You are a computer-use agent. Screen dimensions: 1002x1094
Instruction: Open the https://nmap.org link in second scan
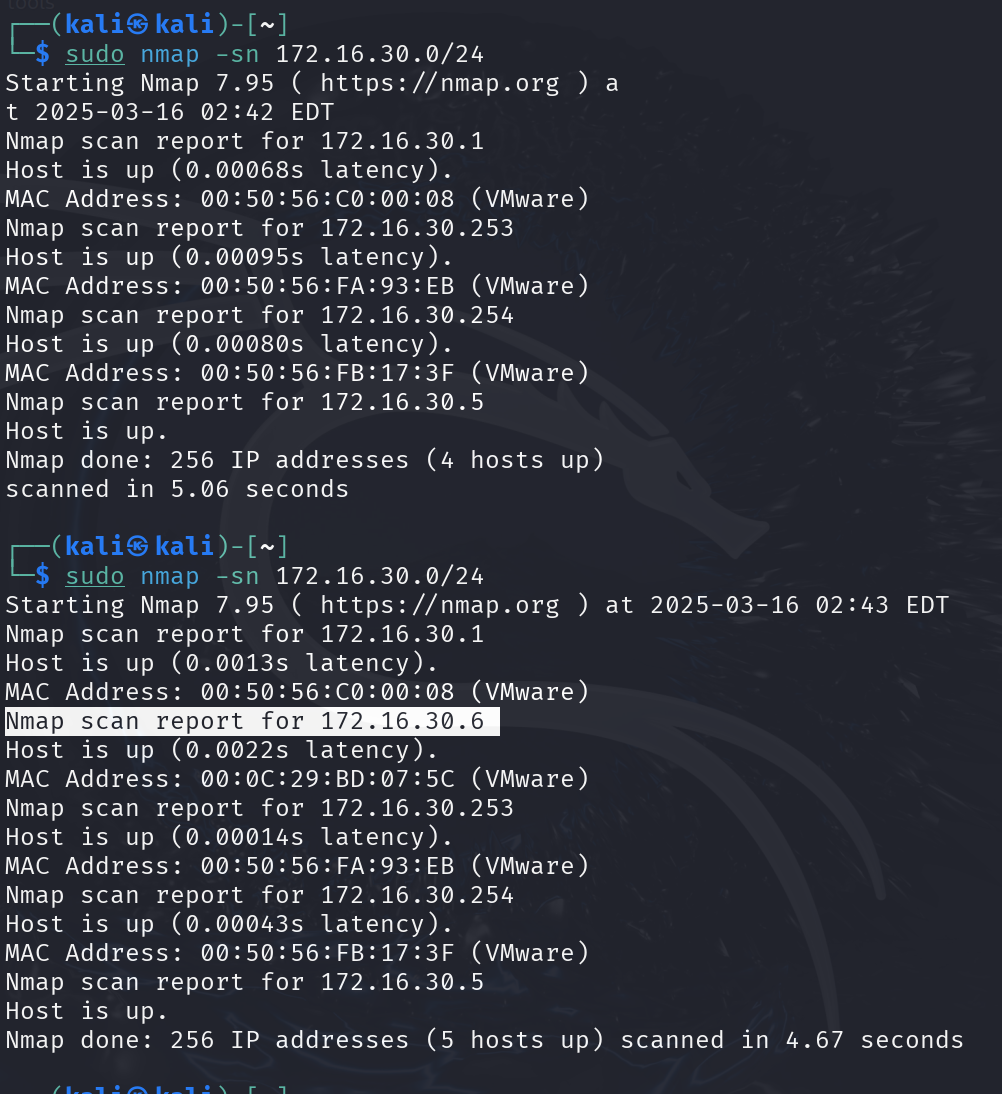[440, 606]
